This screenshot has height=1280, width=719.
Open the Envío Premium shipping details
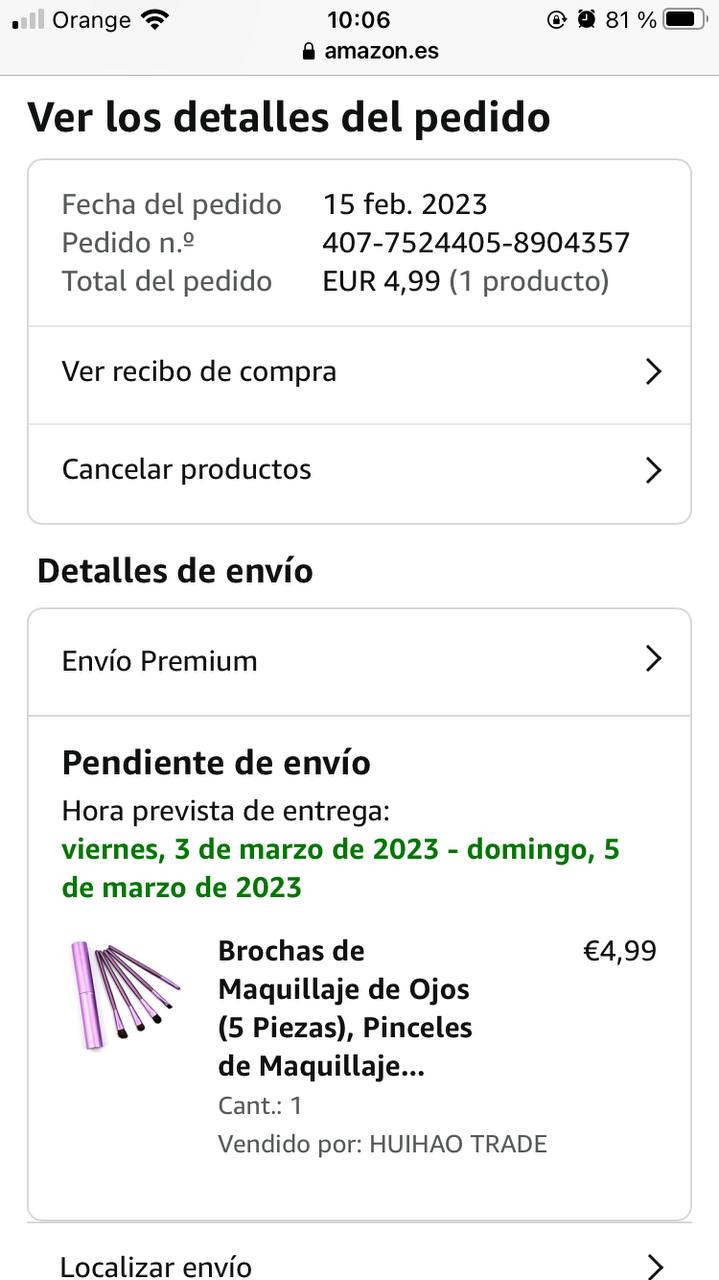tap(160, 661)
